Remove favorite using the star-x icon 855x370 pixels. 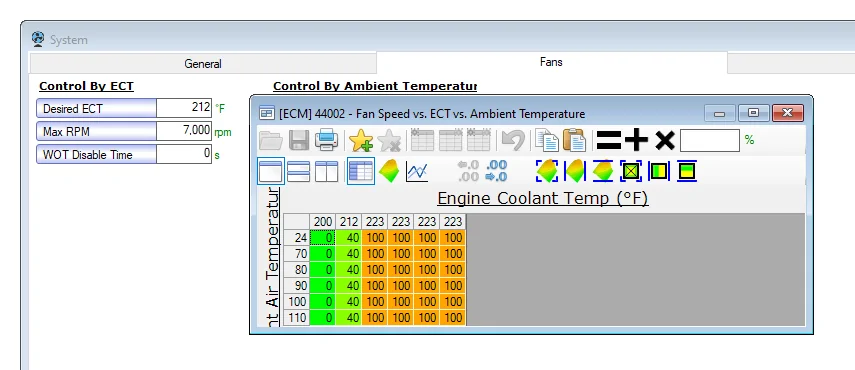click(389, 141)
